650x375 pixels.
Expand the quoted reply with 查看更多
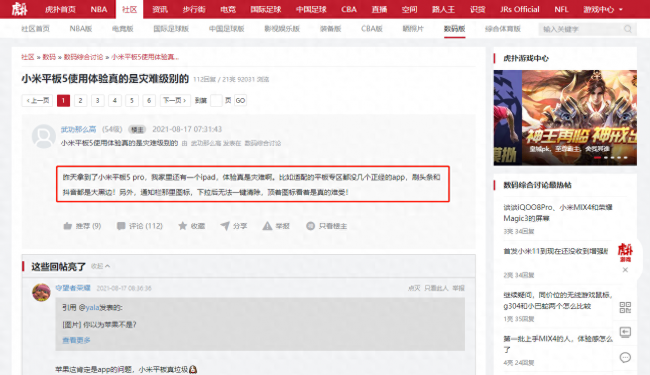pos(76,340)
